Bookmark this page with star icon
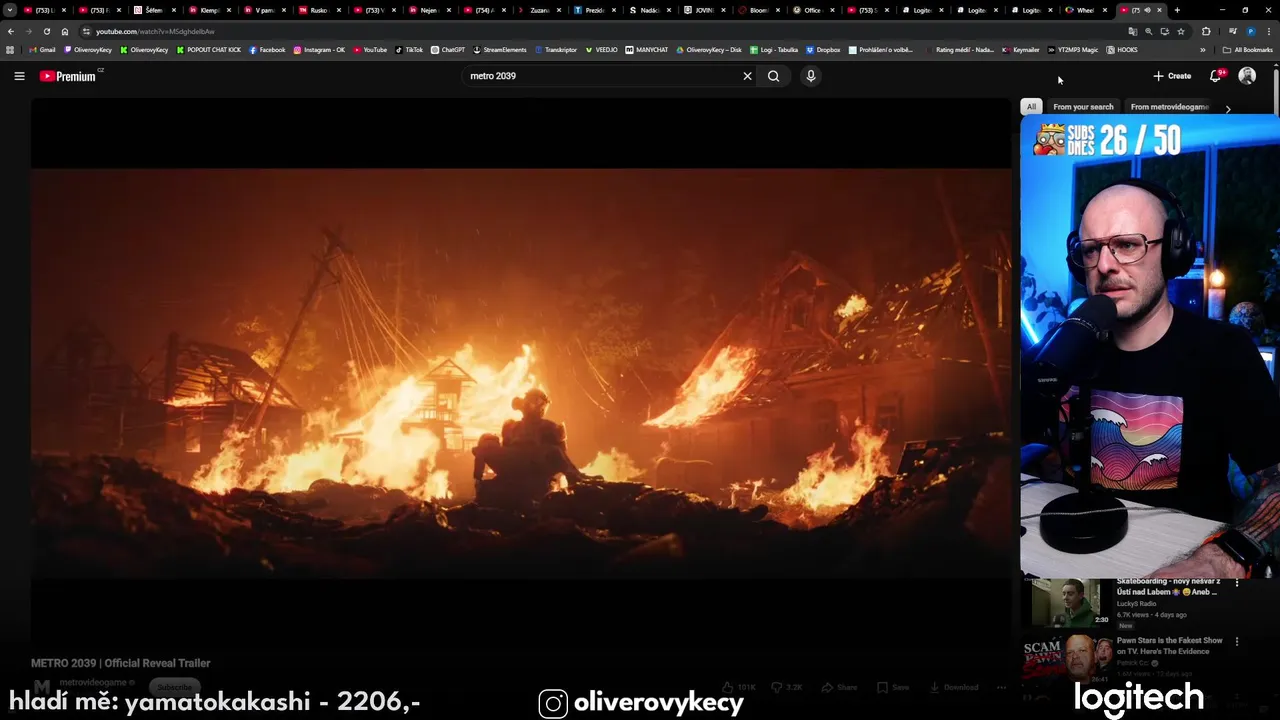The height and width of the screenshot is (720, 1280). coord(1181,31)
